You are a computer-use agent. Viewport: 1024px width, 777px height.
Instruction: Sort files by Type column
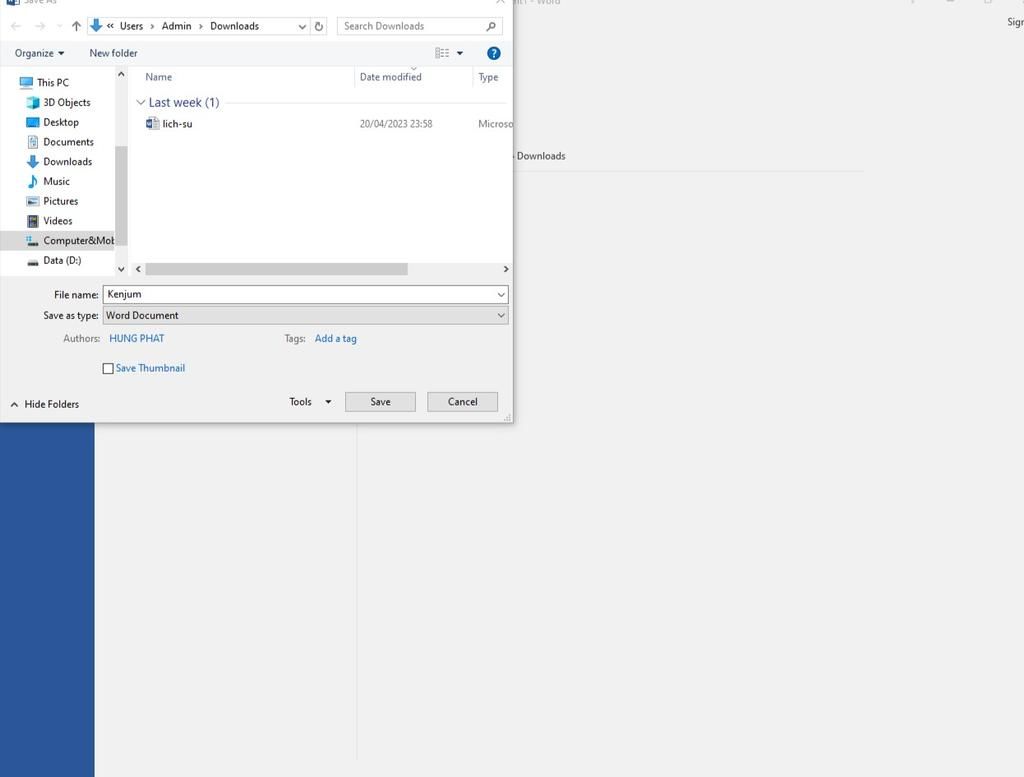[488, 77]
